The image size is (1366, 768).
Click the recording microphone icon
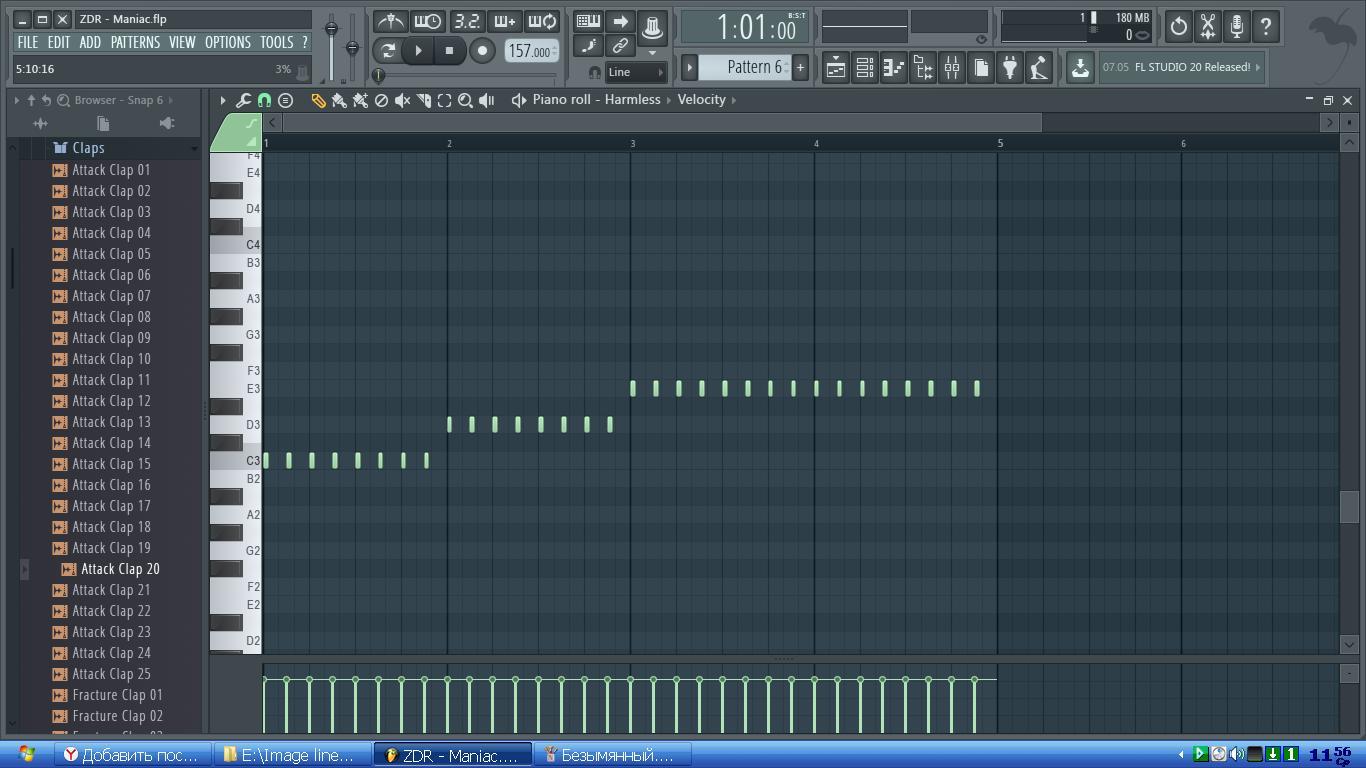1237,27
